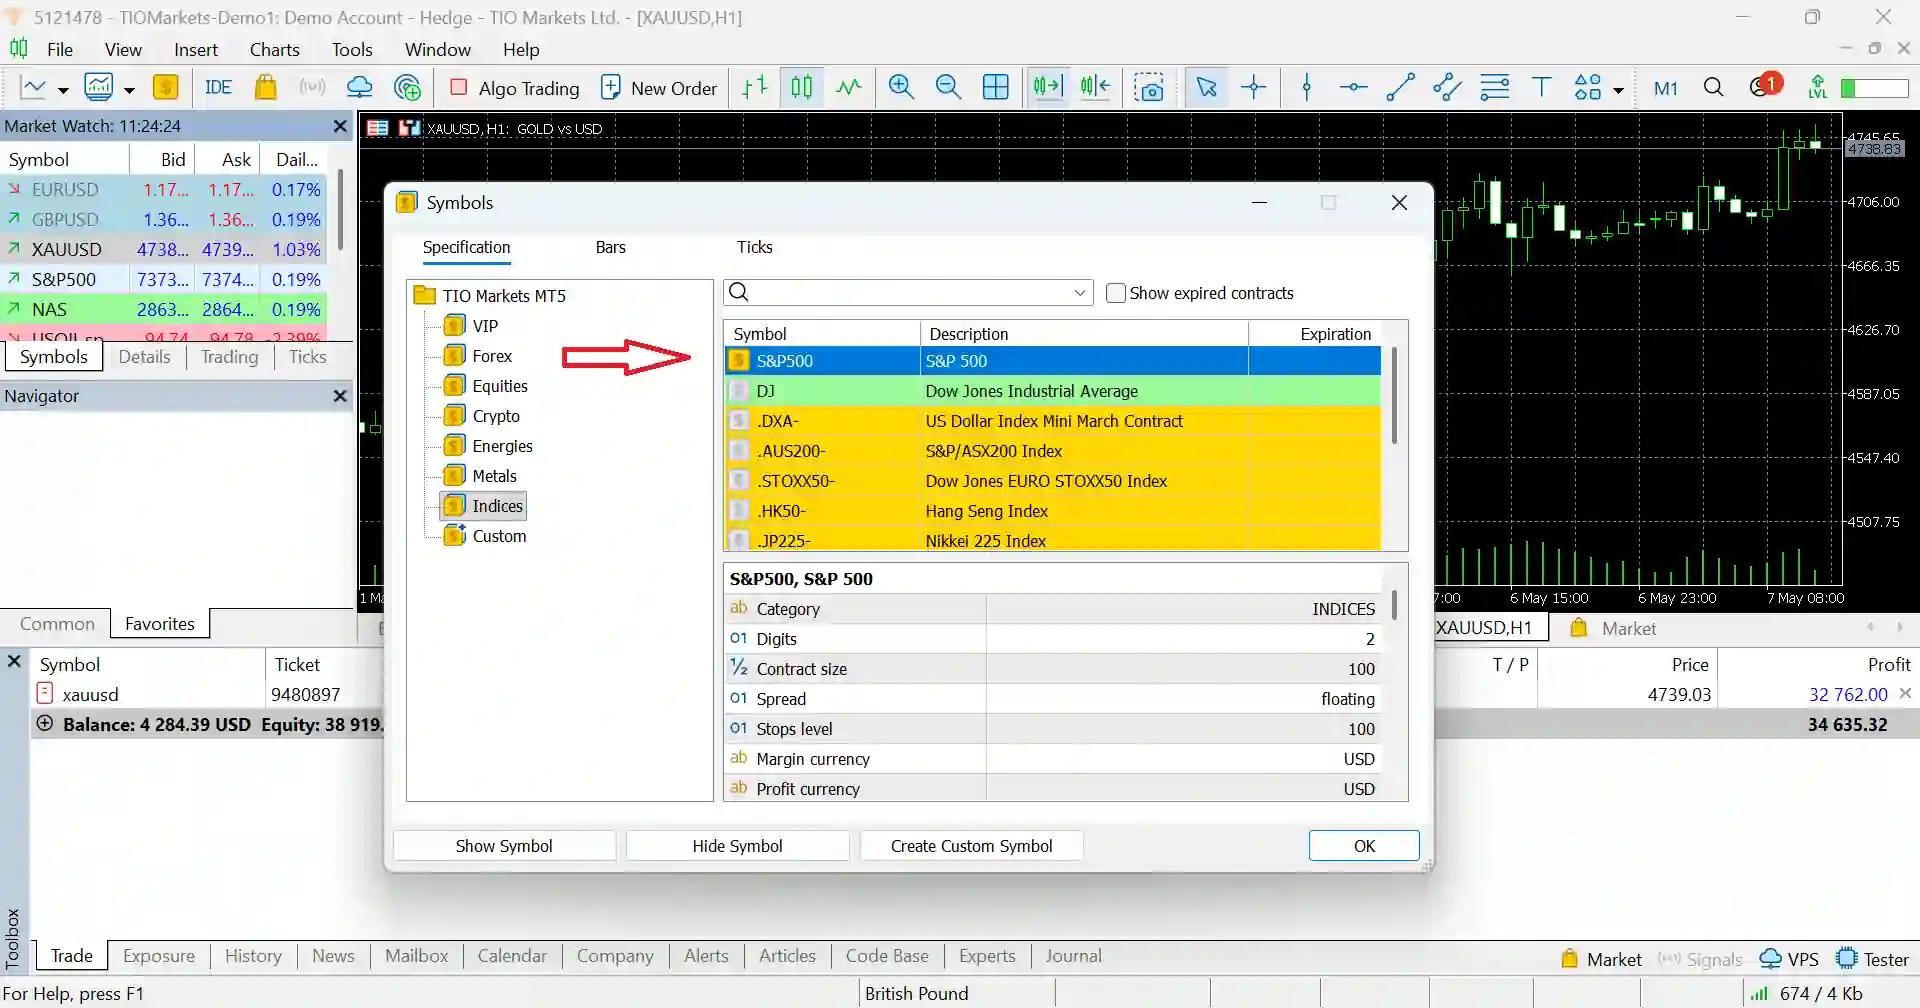Confirm the Symbols dialog with OK
Screen dimensions: 1920x1008
[1364, 846]
